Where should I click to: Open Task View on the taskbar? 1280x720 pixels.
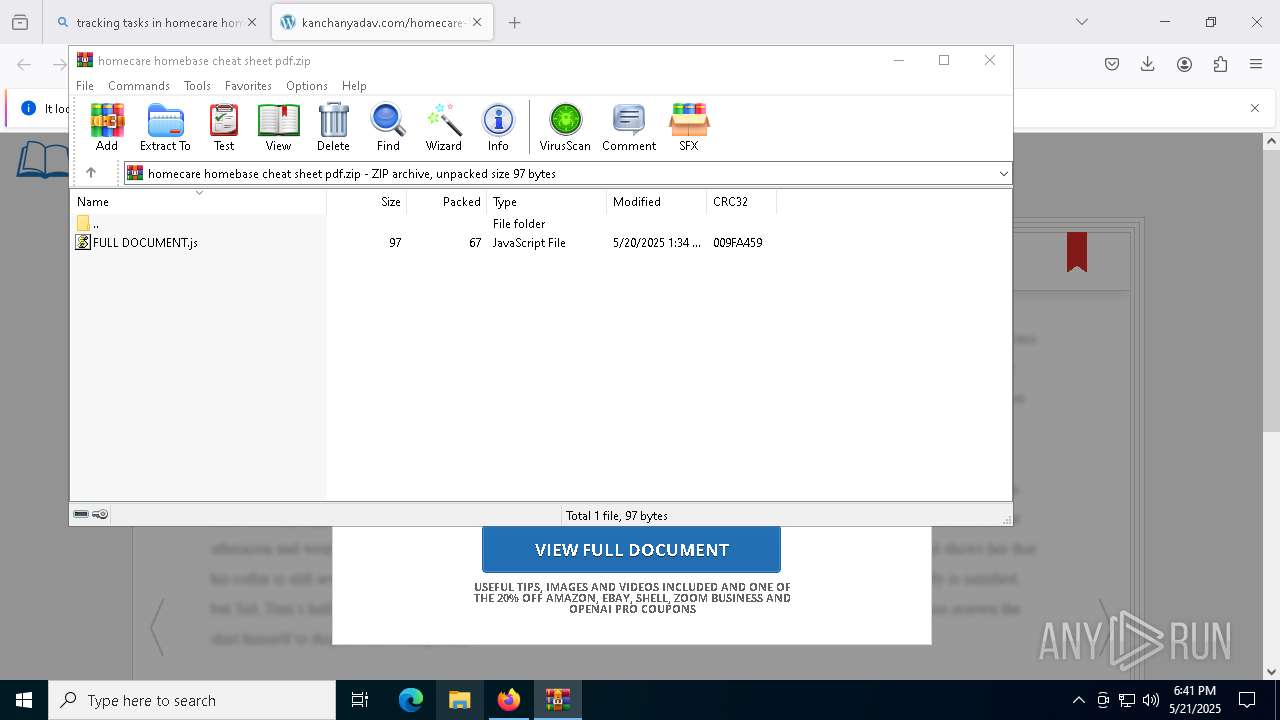tap(360, 700)
